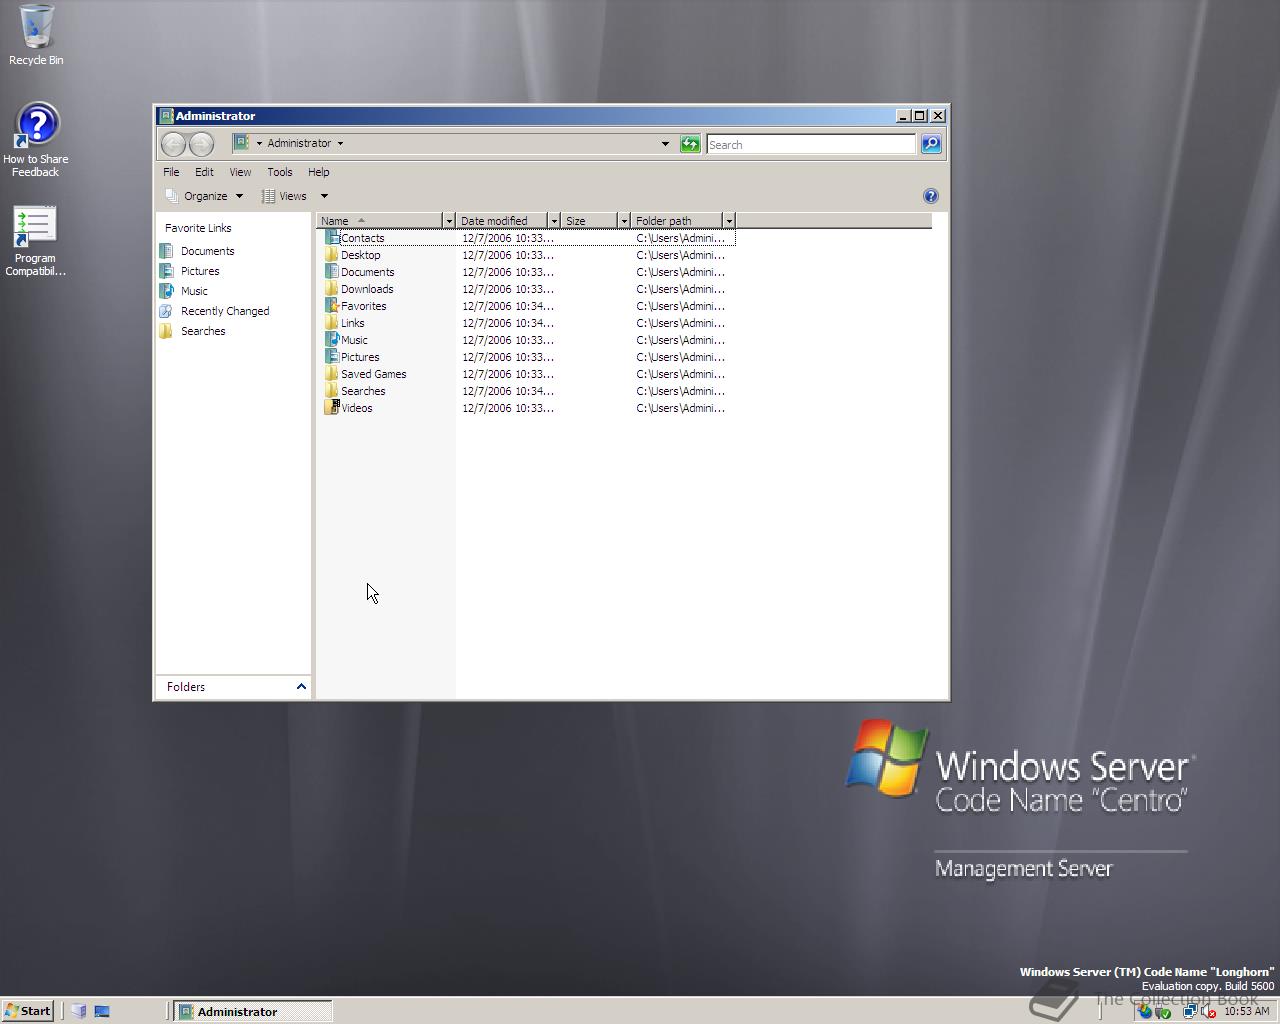Expand arrow before Administrator in address bar

coord(259,144)
